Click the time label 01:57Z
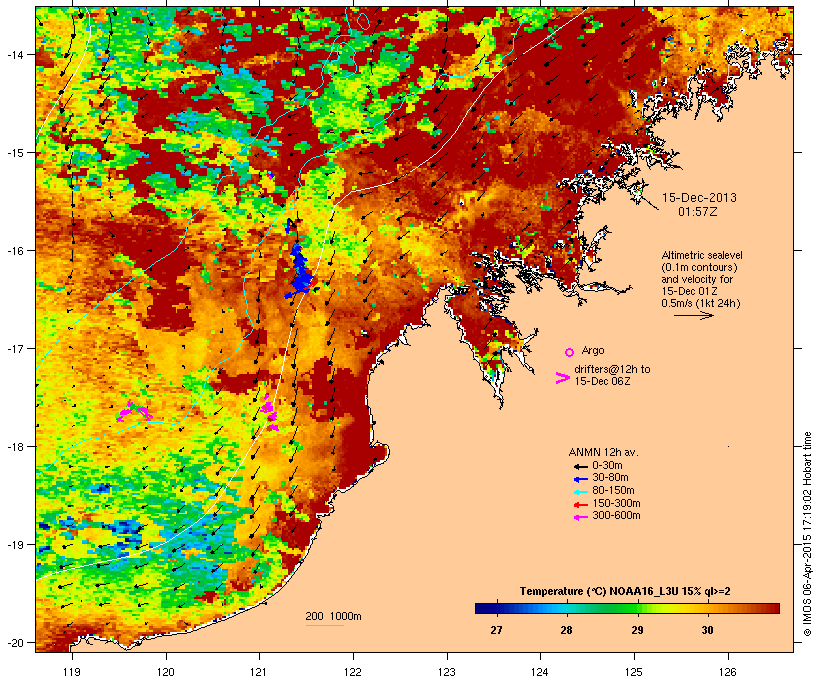The width and height of the screenshot is (820, 680). pos(698,212)
